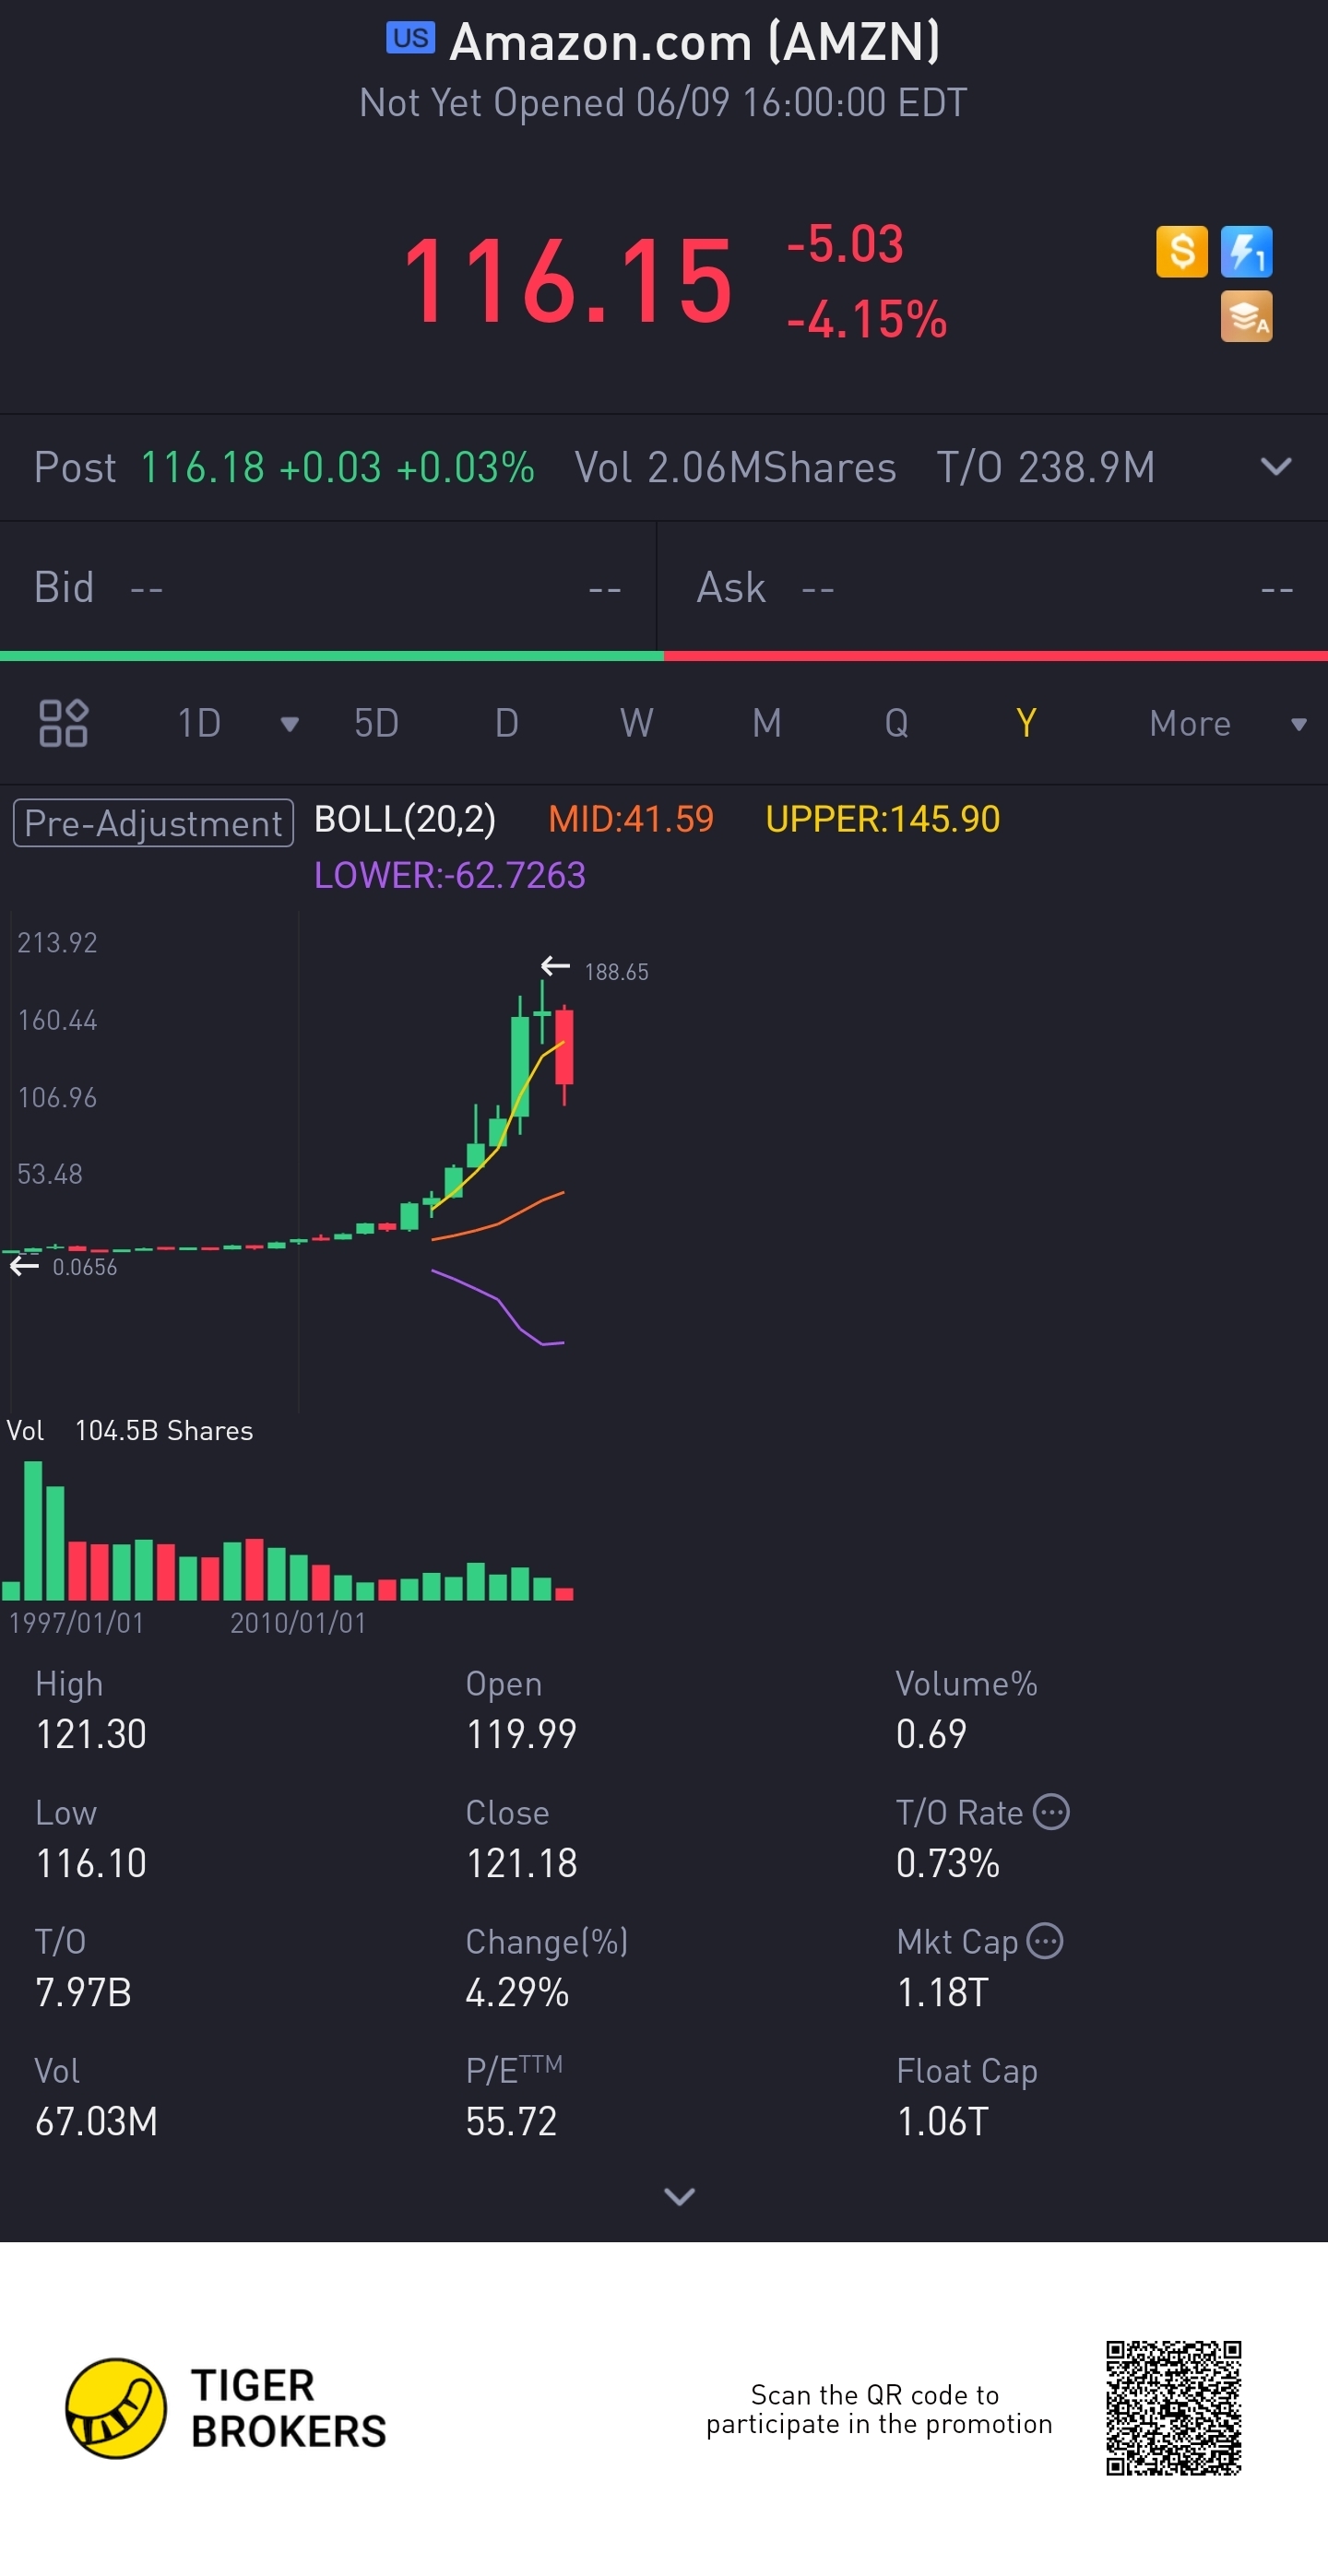The width and height of the screenshot is (1328, 2576).
Task: Tap the LOWER:-62.7263 Bollinger value
Action: 450,875
